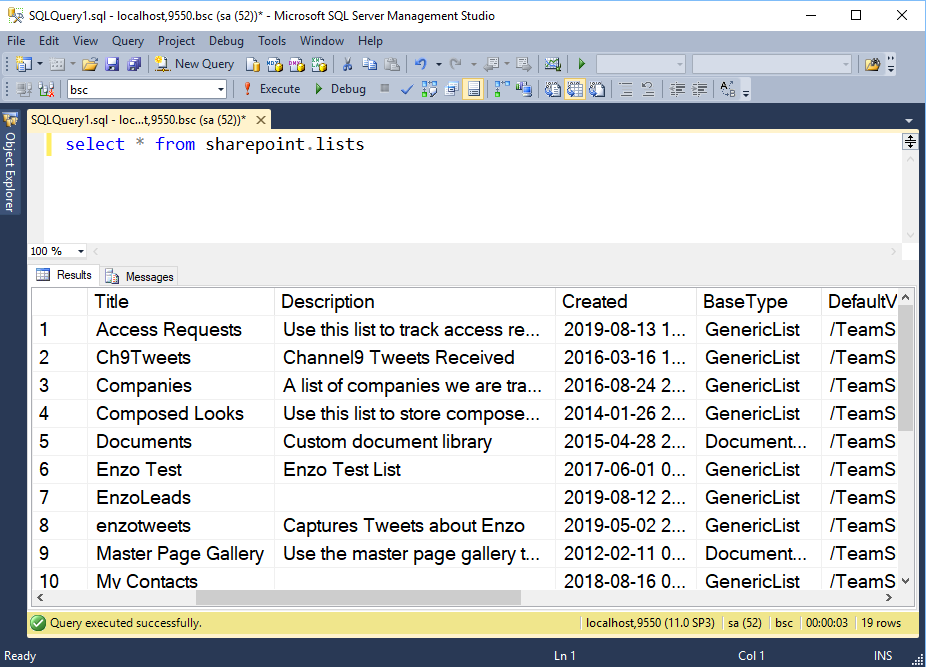Click Specify Values for Template Parameters icon

click(x=728, y=89)
